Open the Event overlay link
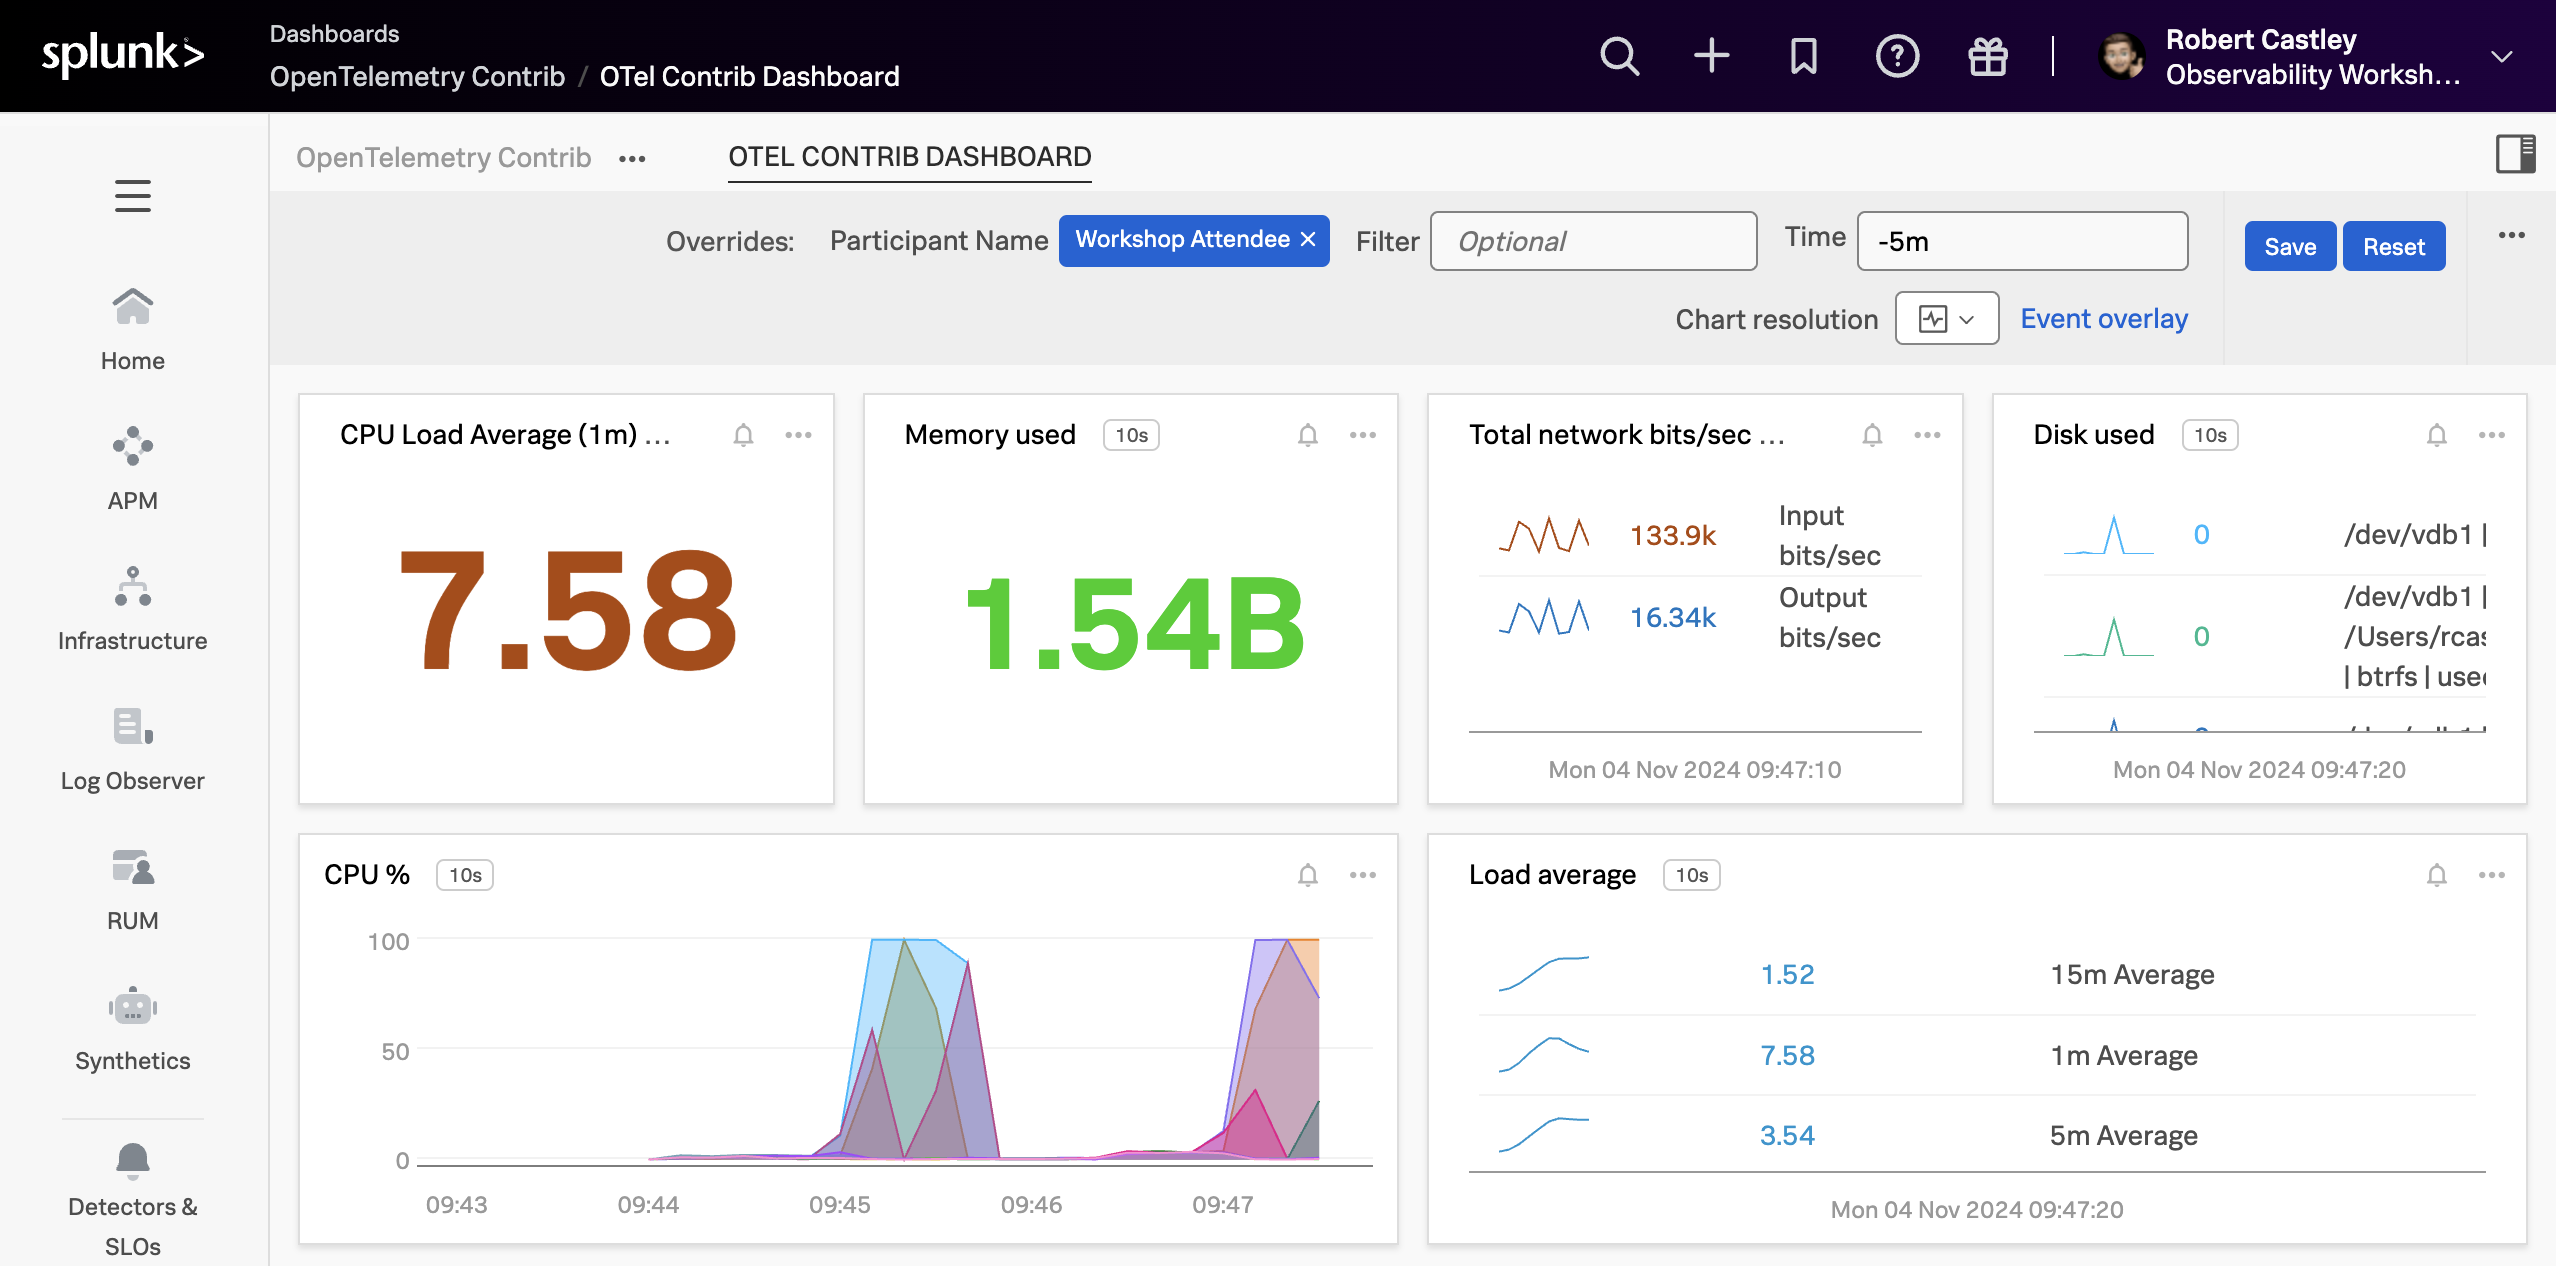The width and height of the screenshot is (2556, 1266). [2102, 318]
